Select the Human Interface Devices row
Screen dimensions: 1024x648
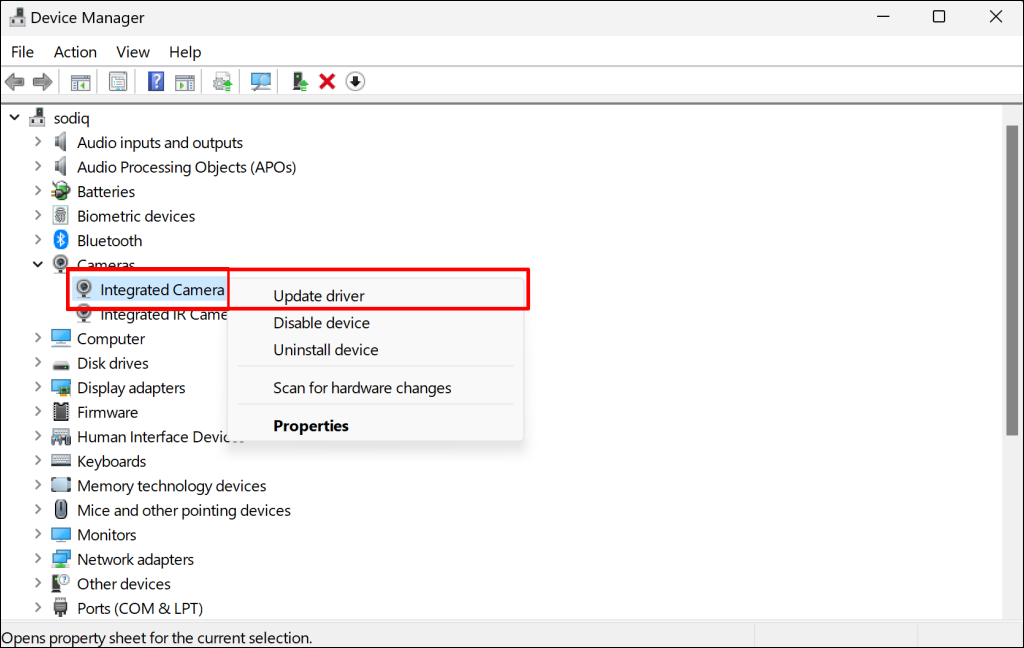coord(154,436)
